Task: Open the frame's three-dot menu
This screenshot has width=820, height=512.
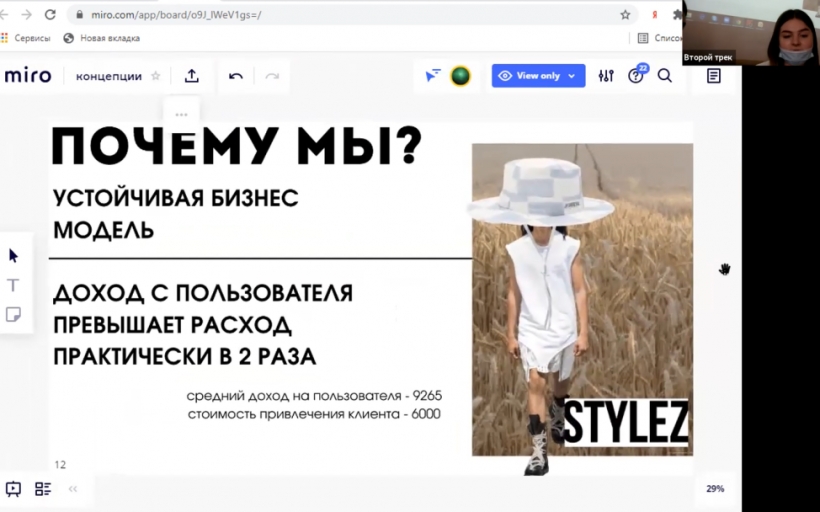Action: 181,114
